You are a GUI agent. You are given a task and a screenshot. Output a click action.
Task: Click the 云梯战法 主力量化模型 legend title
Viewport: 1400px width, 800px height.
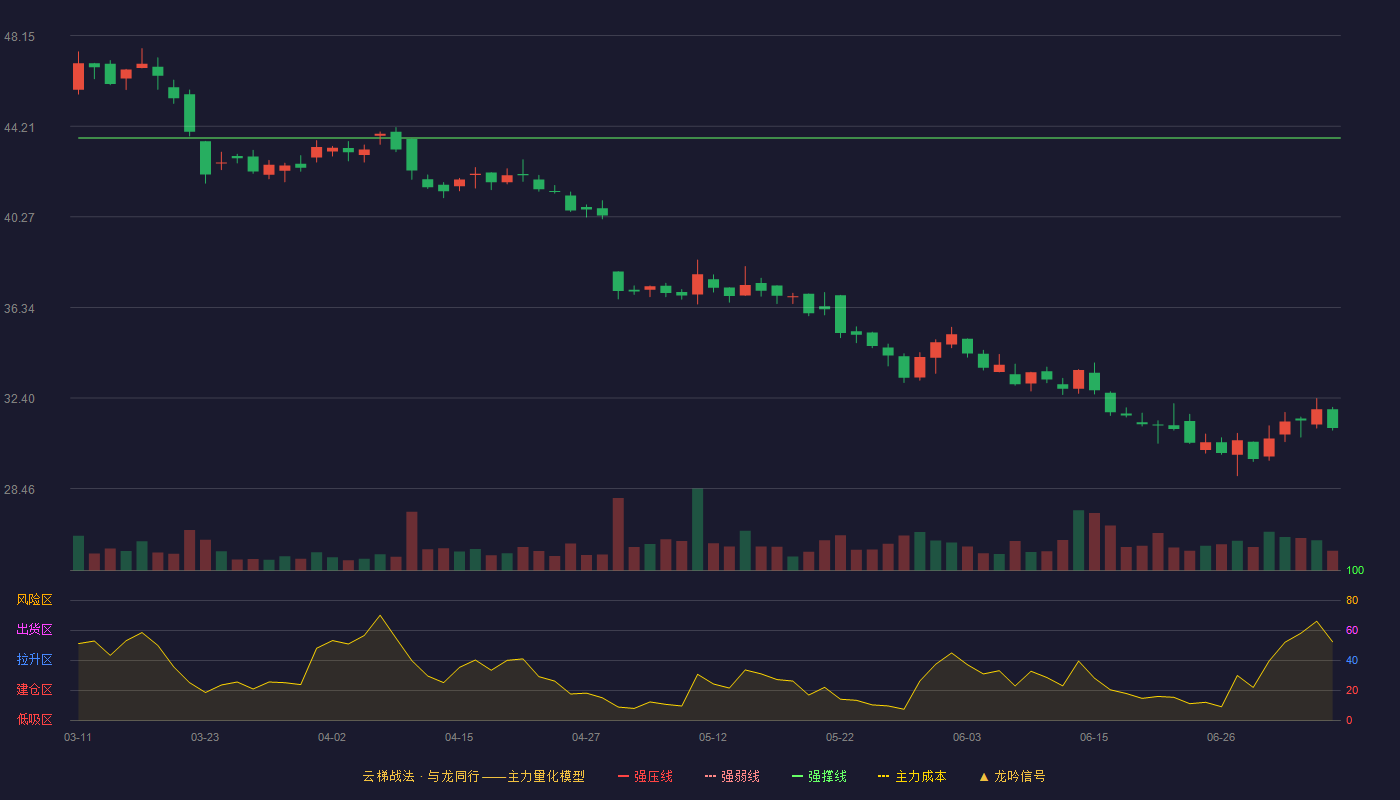(474, 776)
